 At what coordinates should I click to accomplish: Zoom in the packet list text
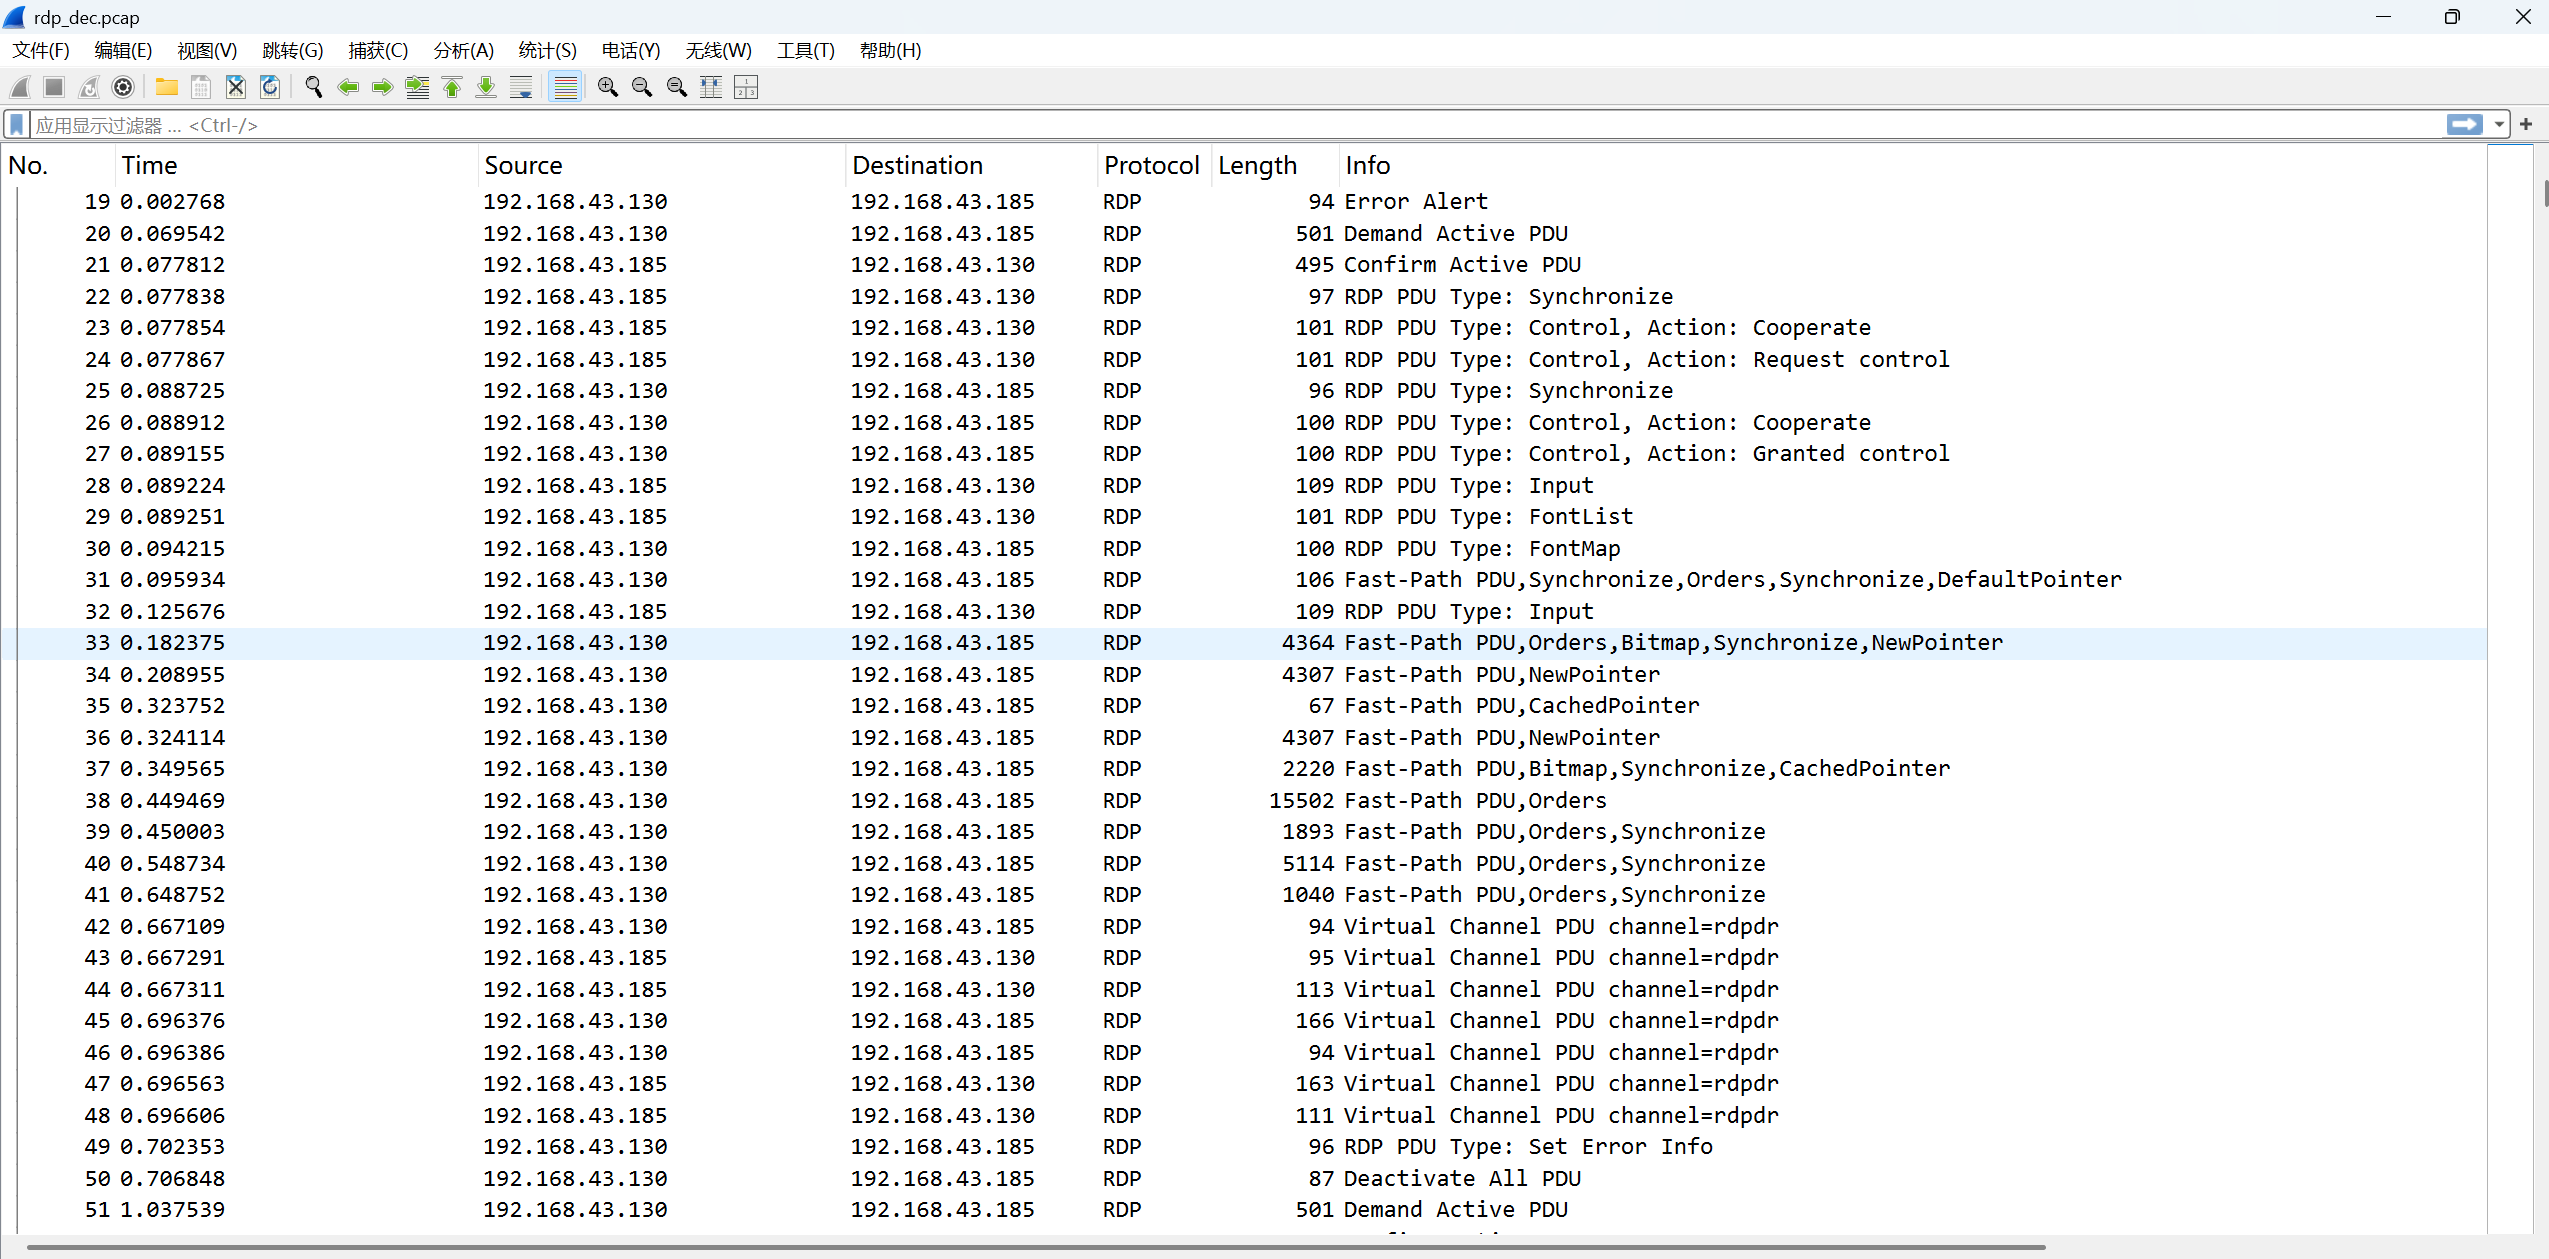coord(607,88)
